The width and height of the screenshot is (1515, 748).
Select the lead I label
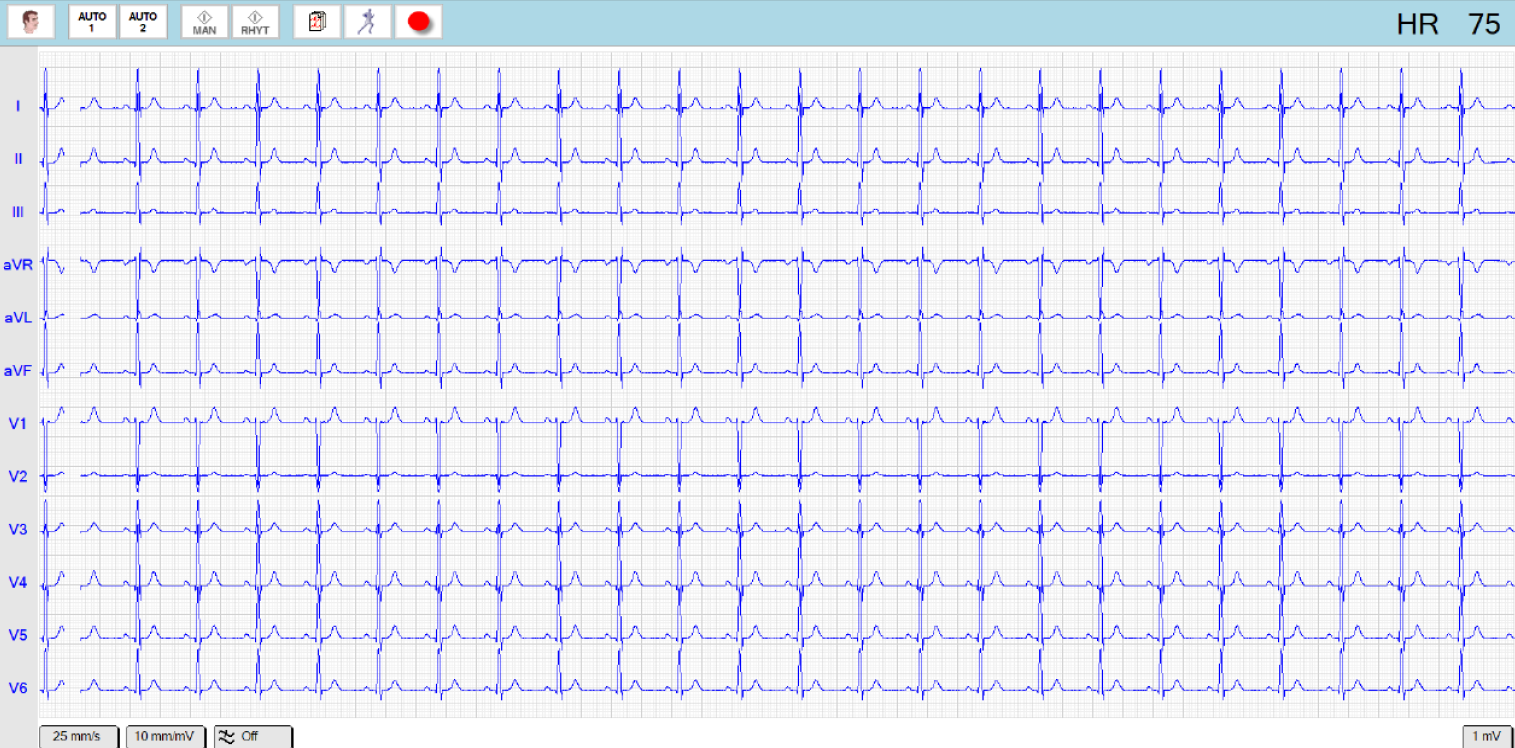coord(18,106)
